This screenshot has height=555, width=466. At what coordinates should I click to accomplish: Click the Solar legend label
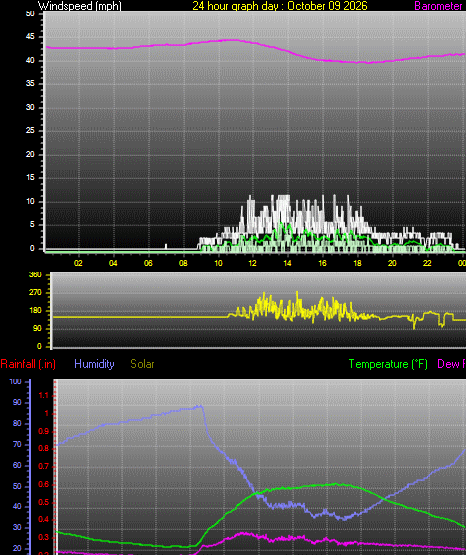142,364
